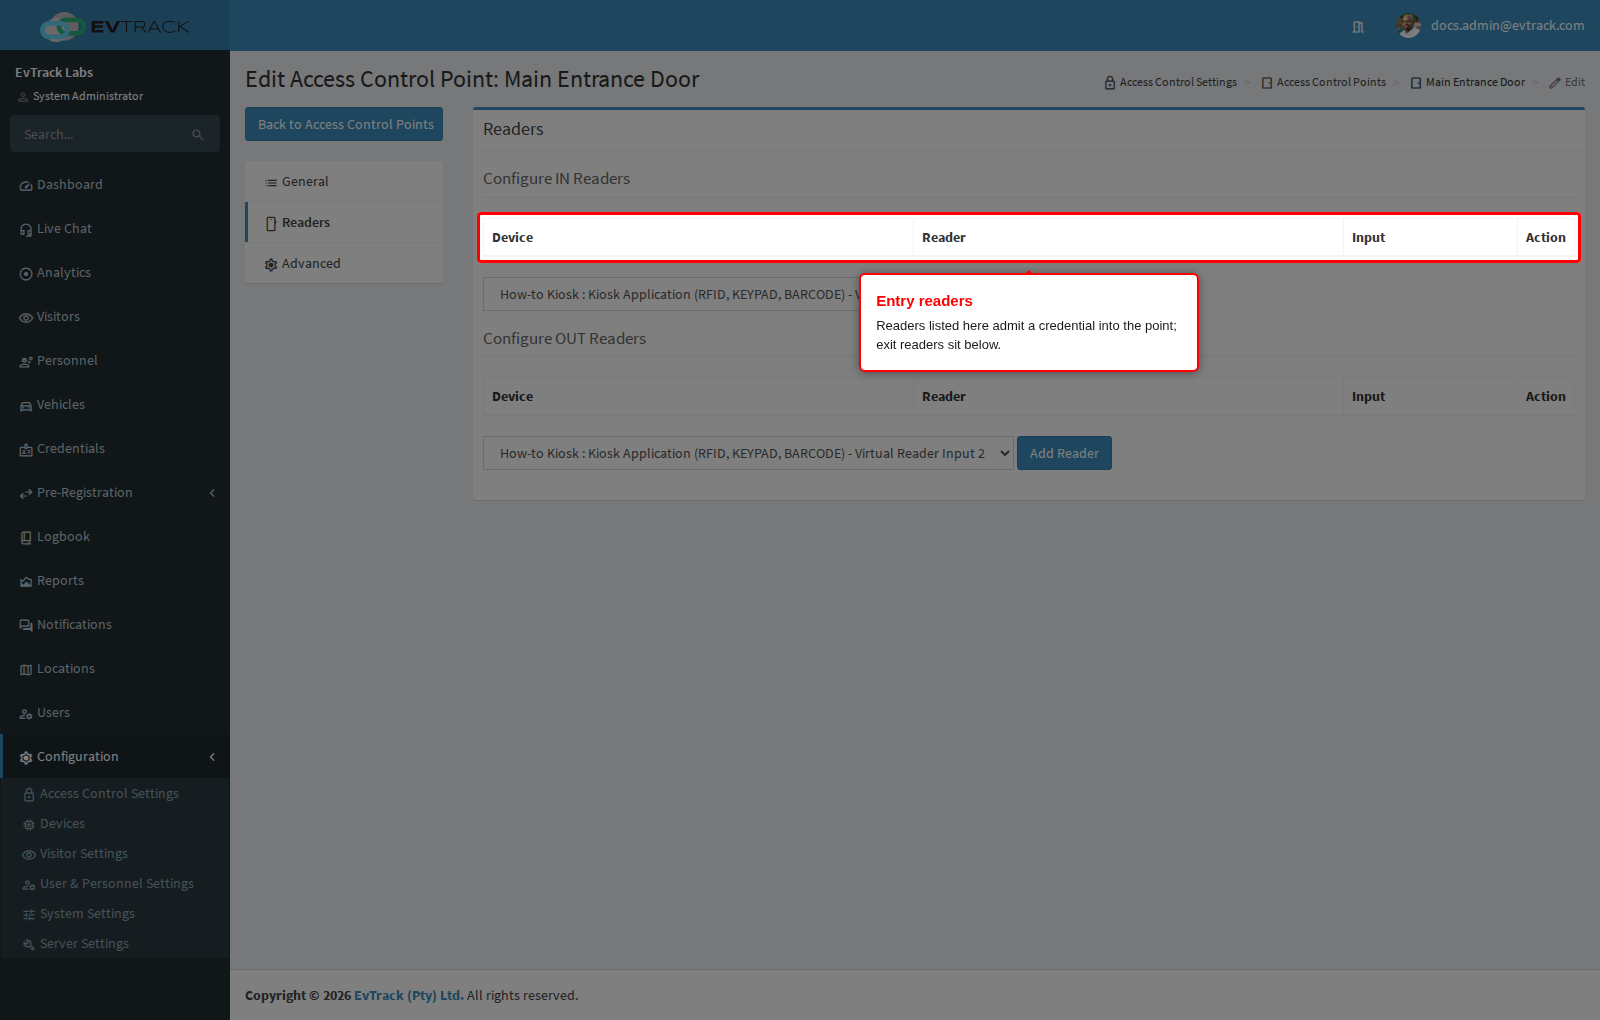Expand Pre-Registration chevron
1600x1020 pixels.
pos(212,493)
